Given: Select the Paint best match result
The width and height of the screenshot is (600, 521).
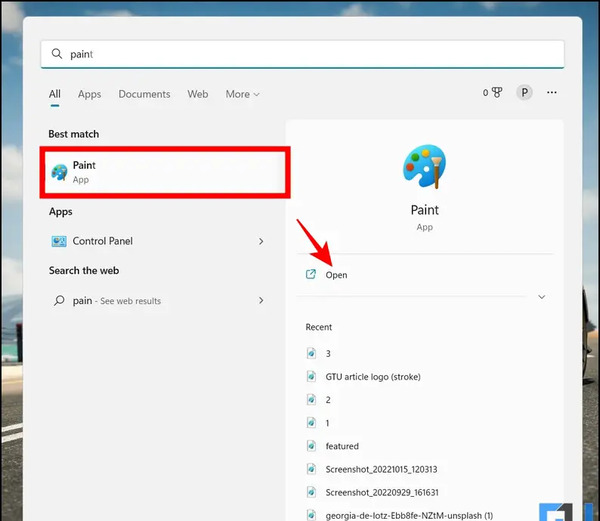Looking at the screenshot, I should [165, 172].
